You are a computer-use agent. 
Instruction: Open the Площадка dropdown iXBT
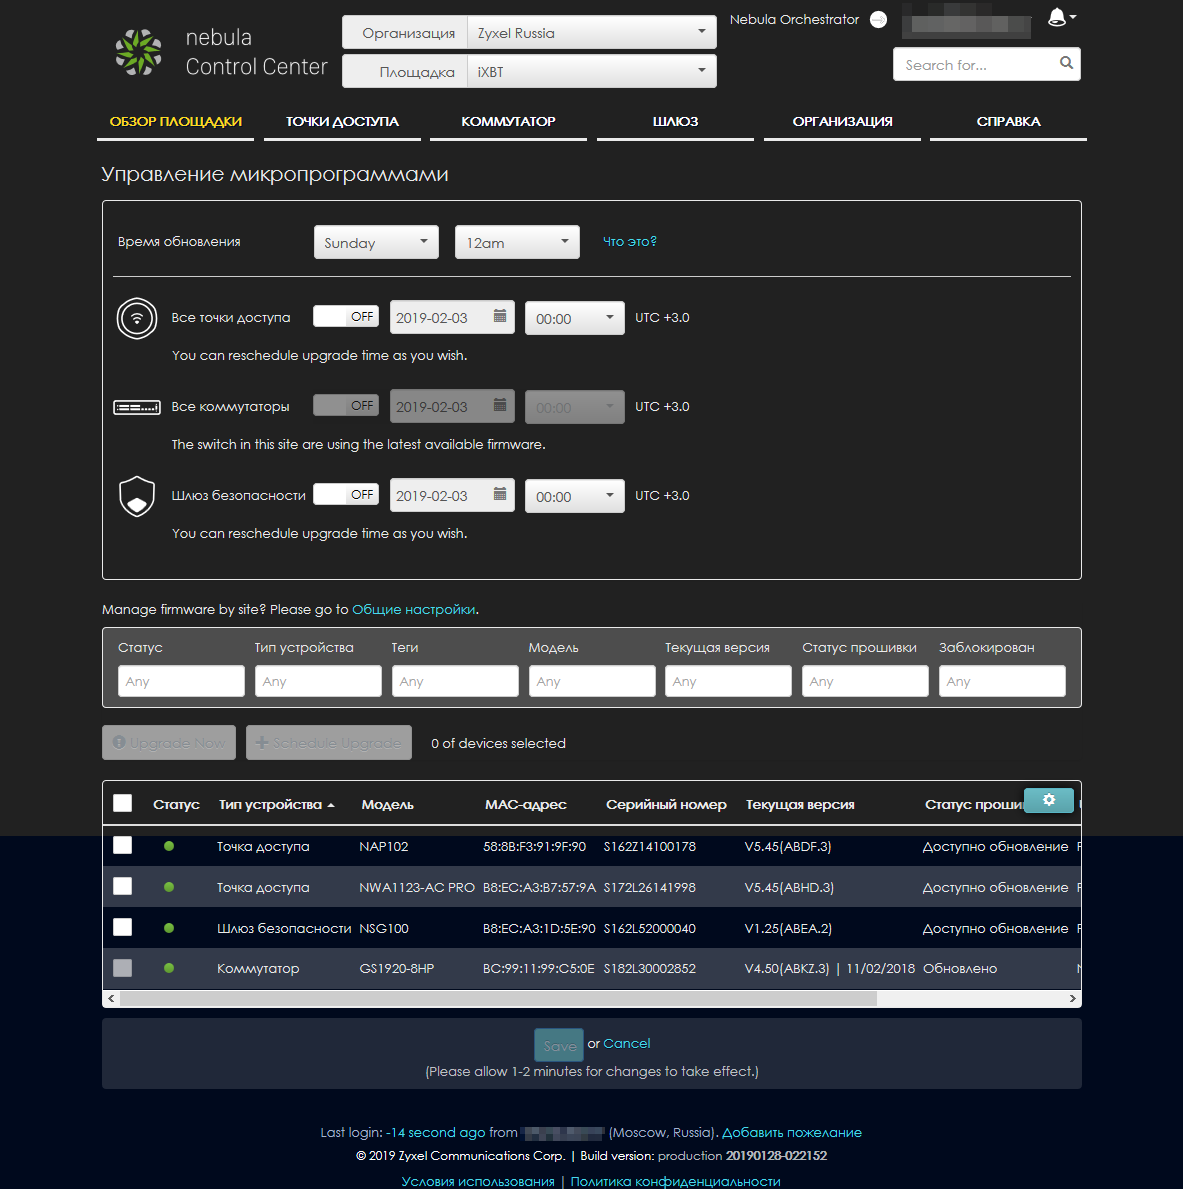click(x=592, y=71)
